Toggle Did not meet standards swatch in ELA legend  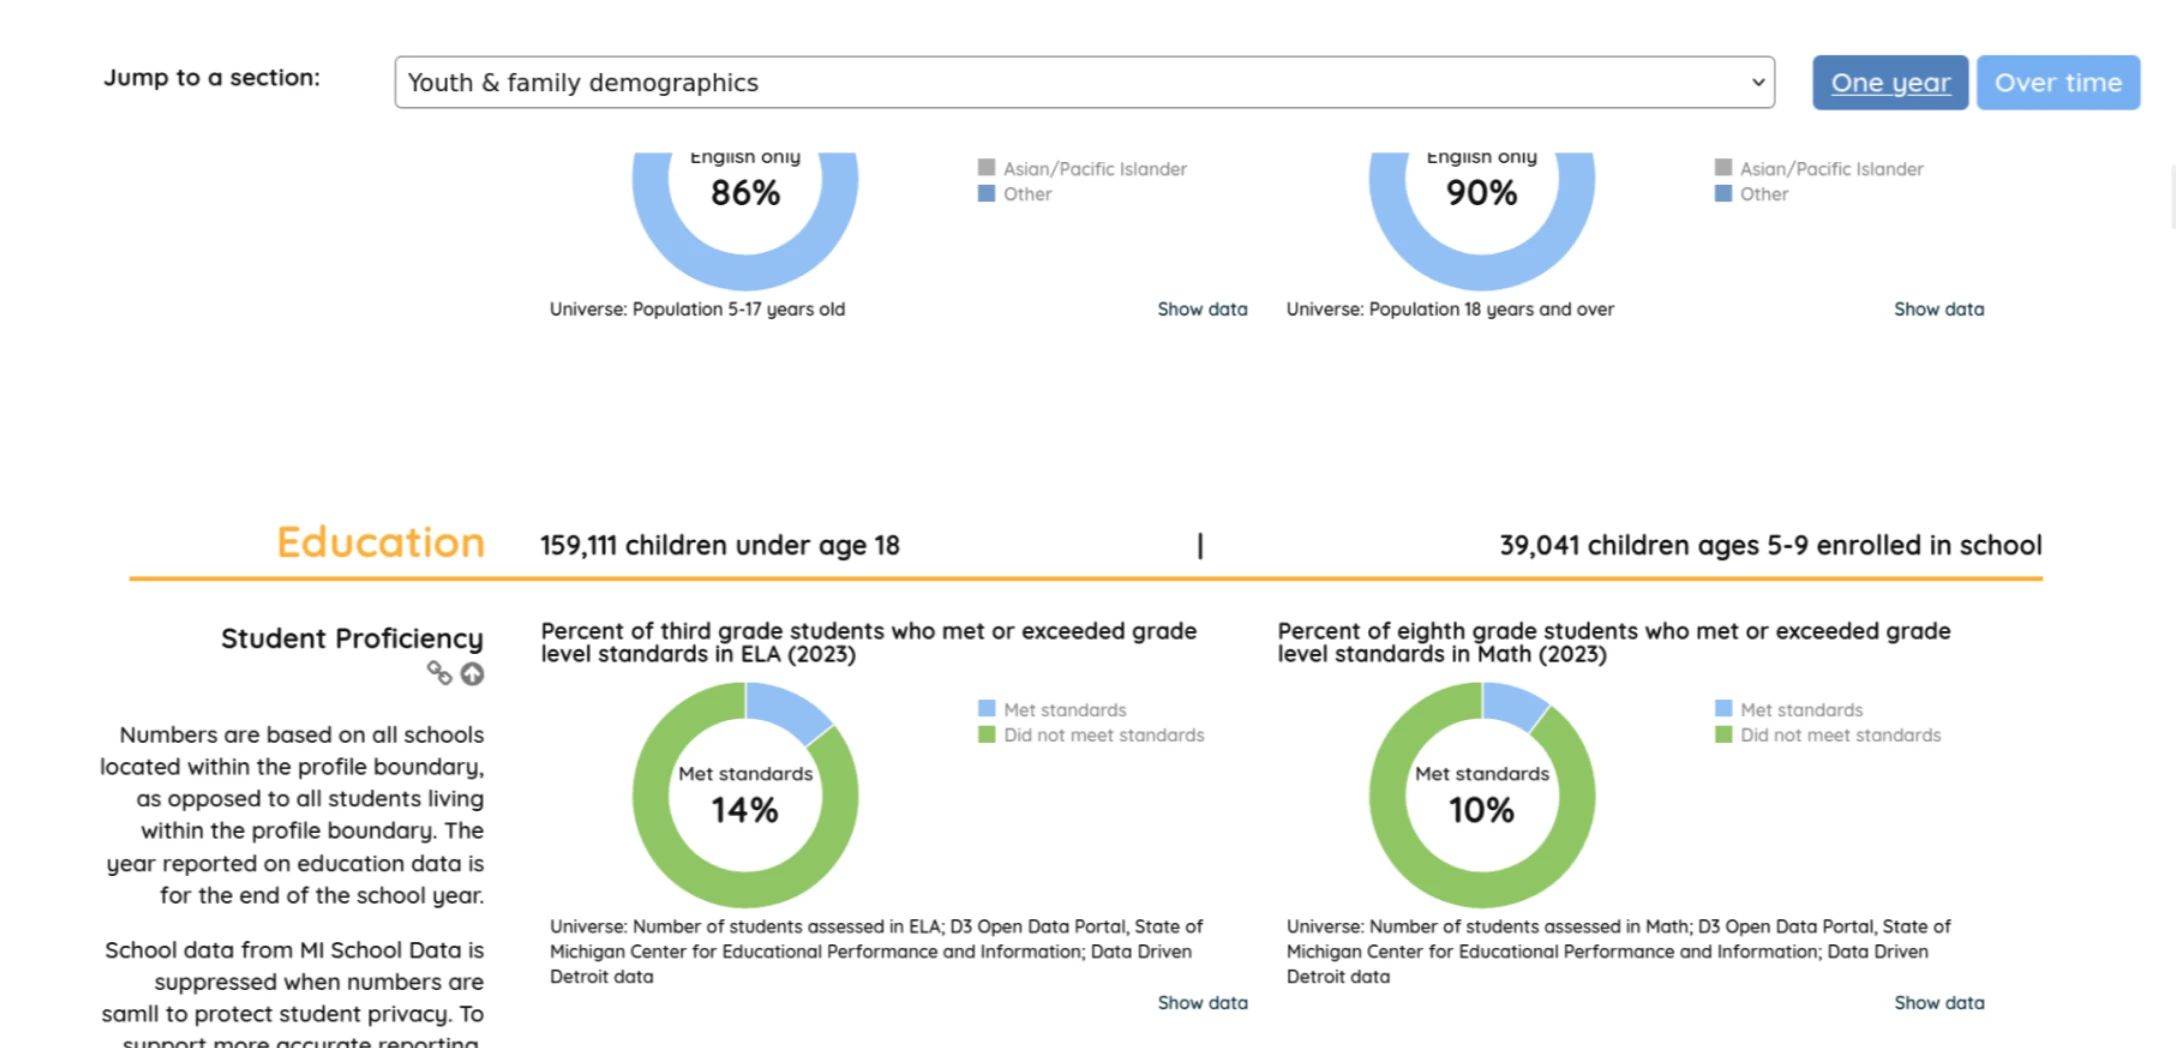click(986, 734)
